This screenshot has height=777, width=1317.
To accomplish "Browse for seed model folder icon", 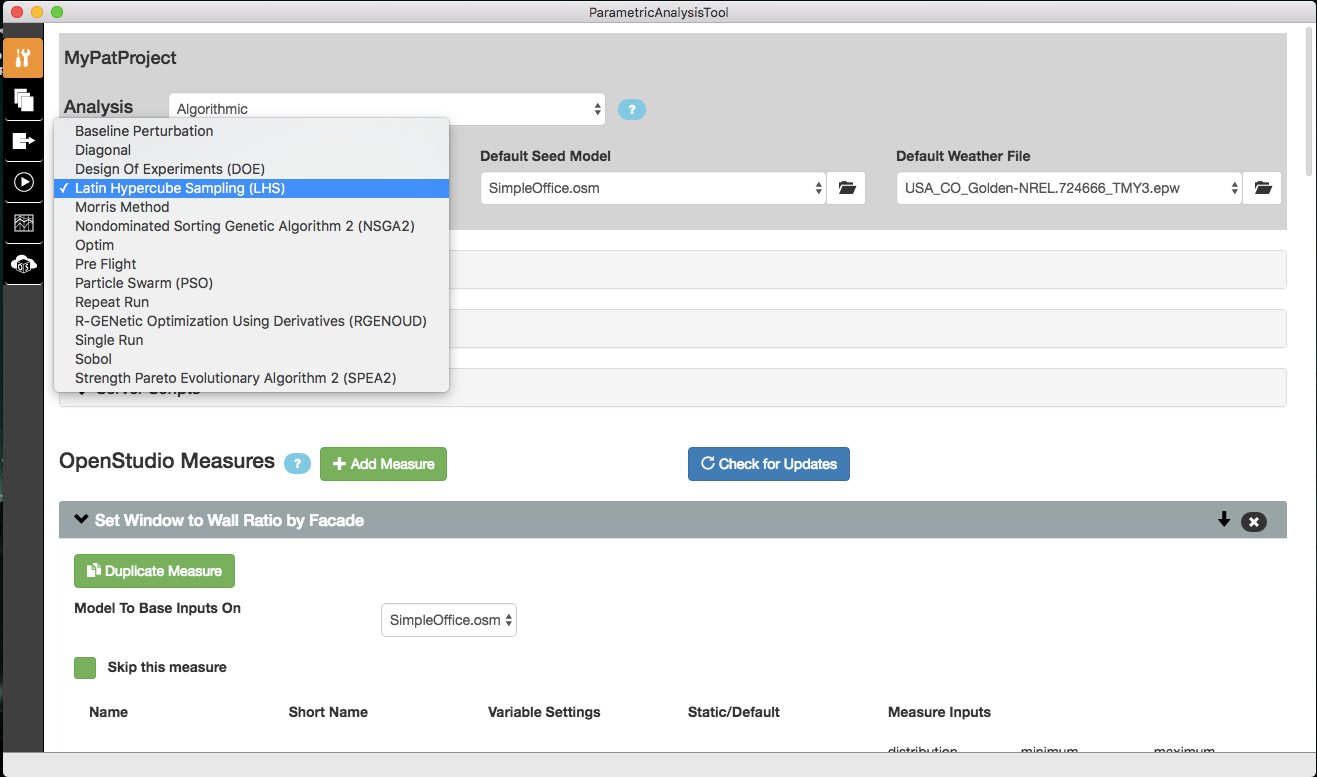I will click(847, 188).
